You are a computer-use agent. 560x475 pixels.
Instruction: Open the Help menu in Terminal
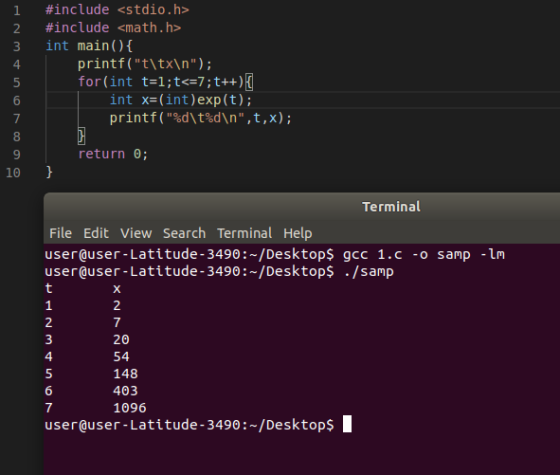298,233
